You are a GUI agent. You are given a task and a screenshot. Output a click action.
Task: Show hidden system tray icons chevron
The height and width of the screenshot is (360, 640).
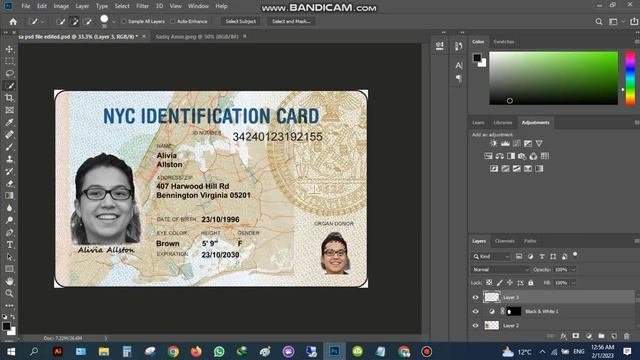point(542,351)
